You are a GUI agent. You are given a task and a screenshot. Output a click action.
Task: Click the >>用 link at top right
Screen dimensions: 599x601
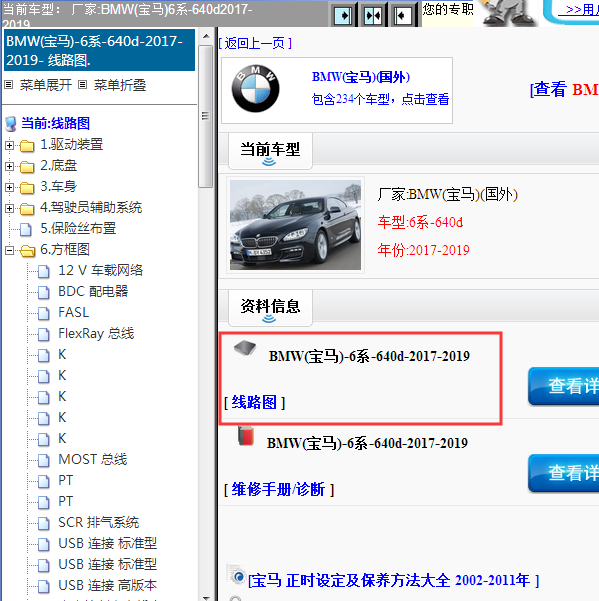(x=579, y=10)
